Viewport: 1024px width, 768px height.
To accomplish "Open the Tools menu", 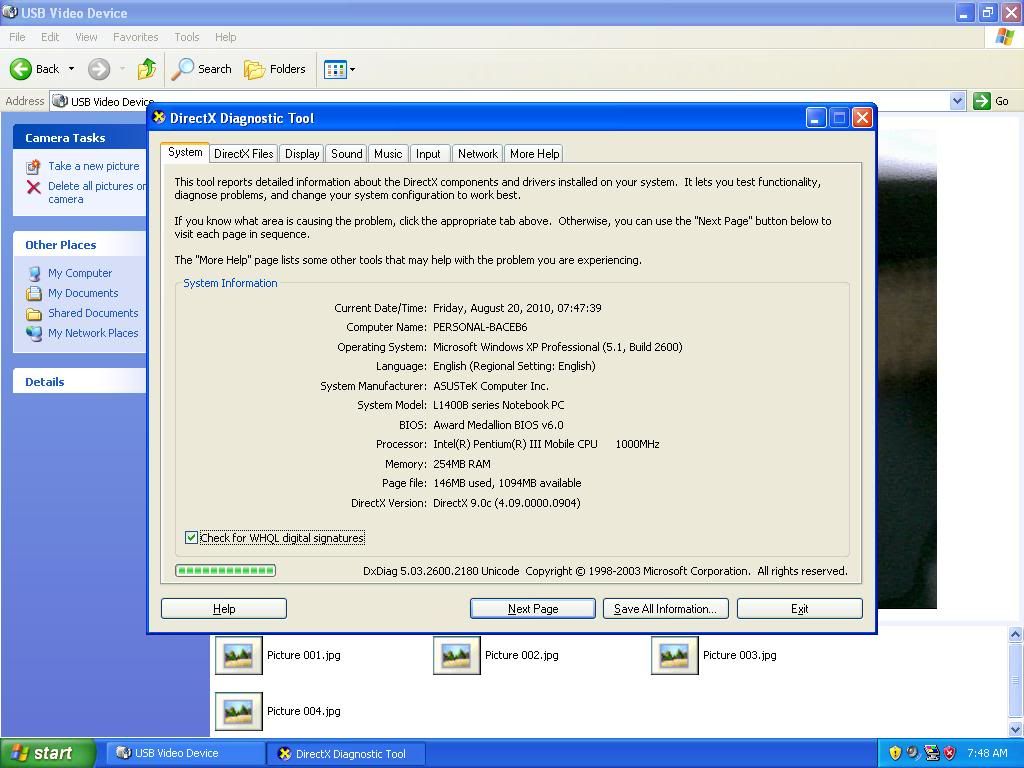I will 186,37.
